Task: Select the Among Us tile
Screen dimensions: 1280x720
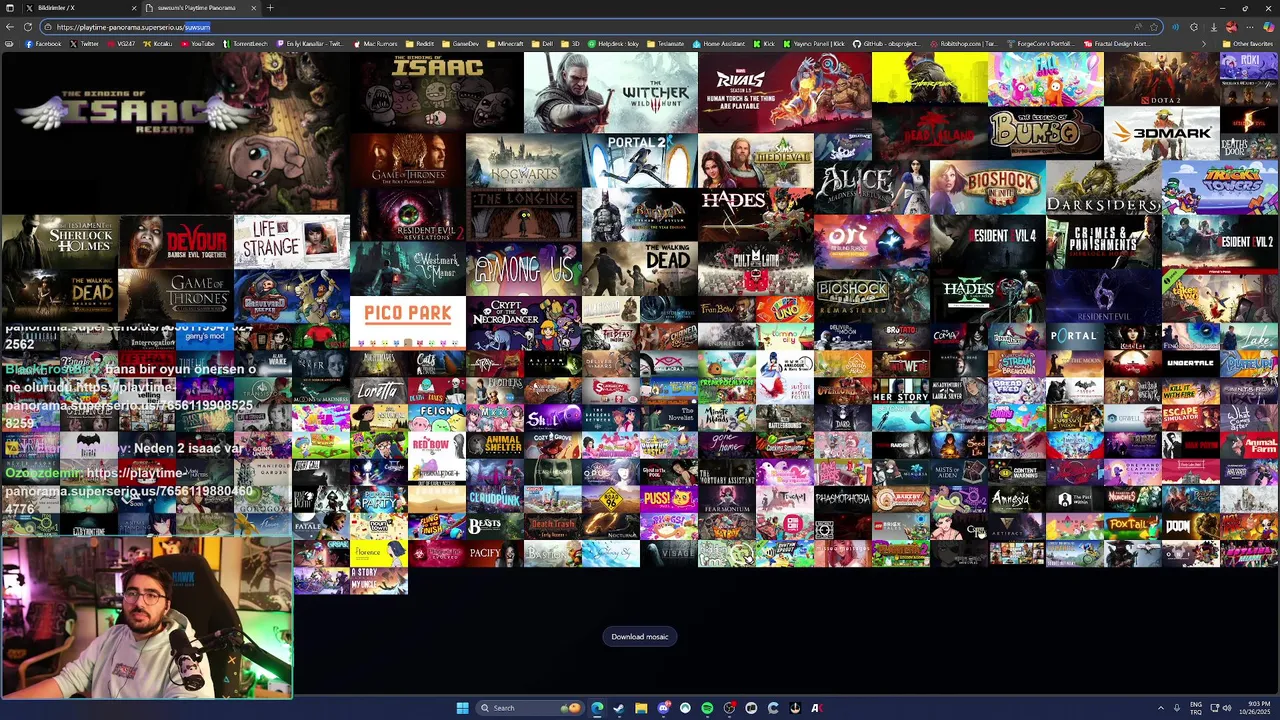Action: tap(524, 268)
